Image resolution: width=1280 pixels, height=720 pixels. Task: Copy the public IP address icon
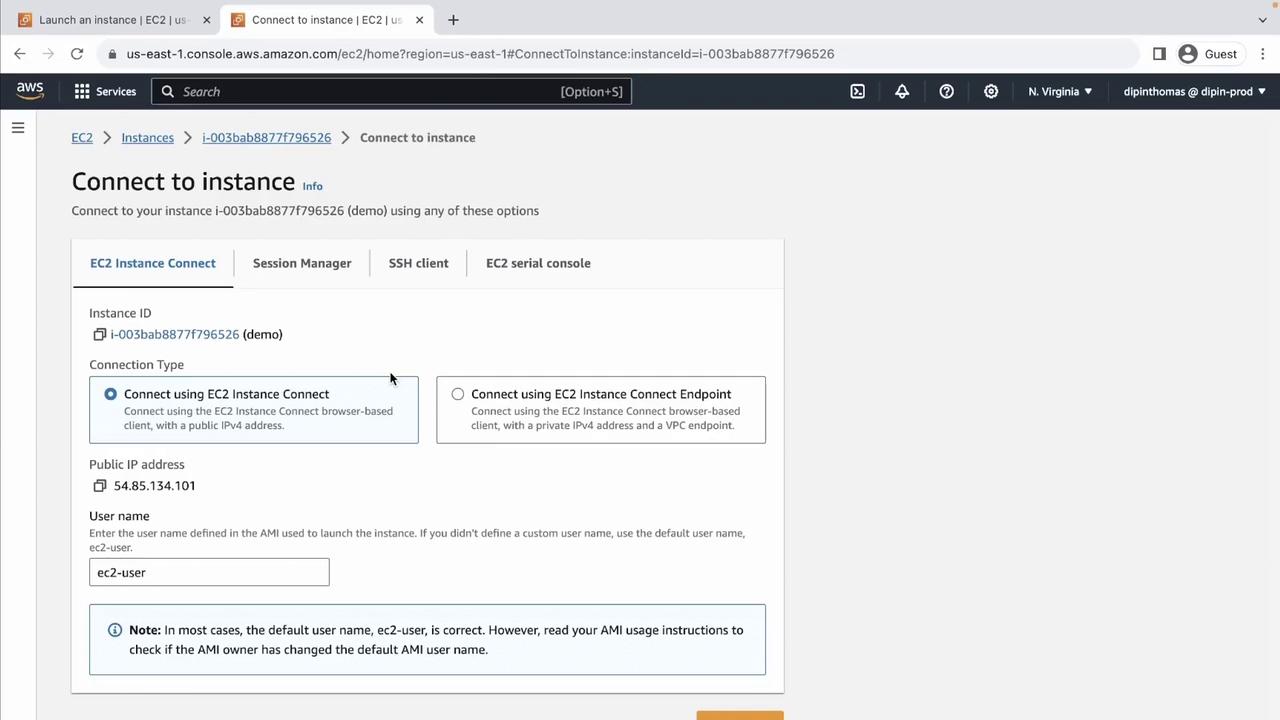(100, 485)
